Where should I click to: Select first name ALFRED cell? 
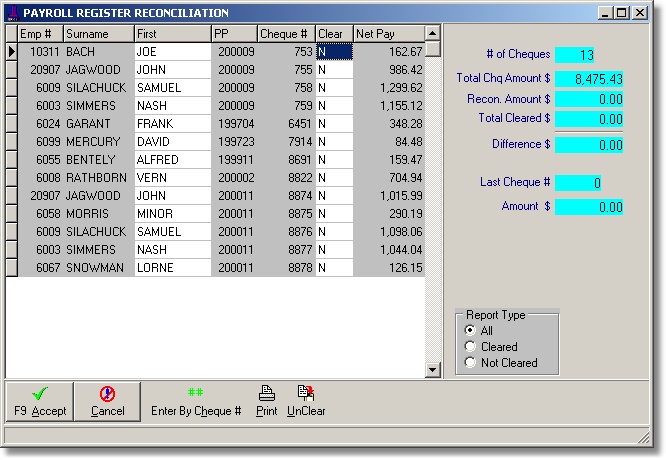(172, 160)
